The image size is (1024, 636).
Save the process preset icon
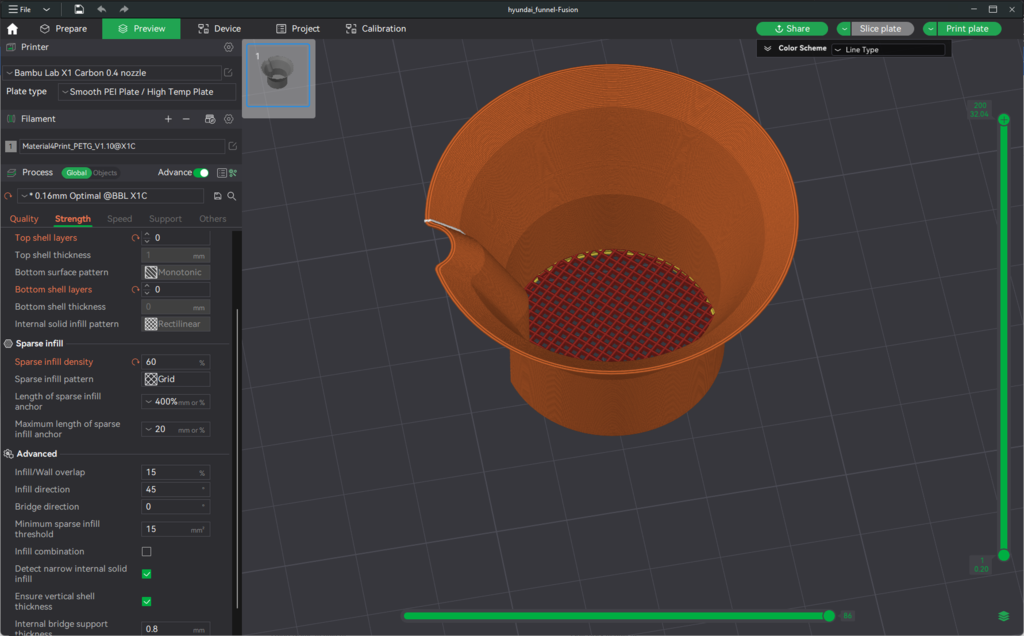pyautogui.click(x=218, y=196)
